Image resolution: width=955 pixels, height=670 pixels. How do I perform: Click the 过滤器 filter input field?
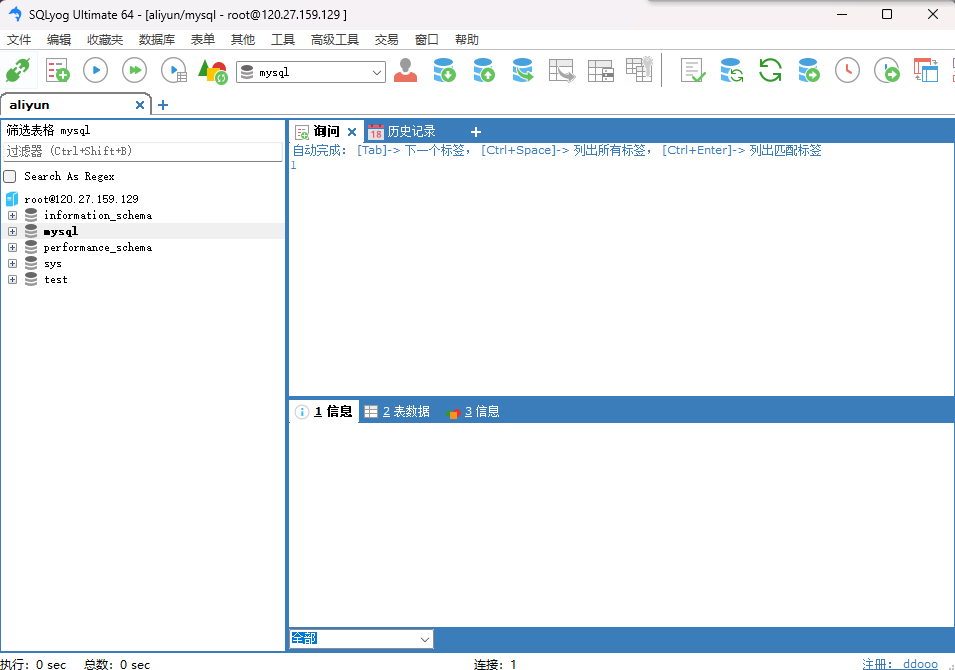point(143,152)
